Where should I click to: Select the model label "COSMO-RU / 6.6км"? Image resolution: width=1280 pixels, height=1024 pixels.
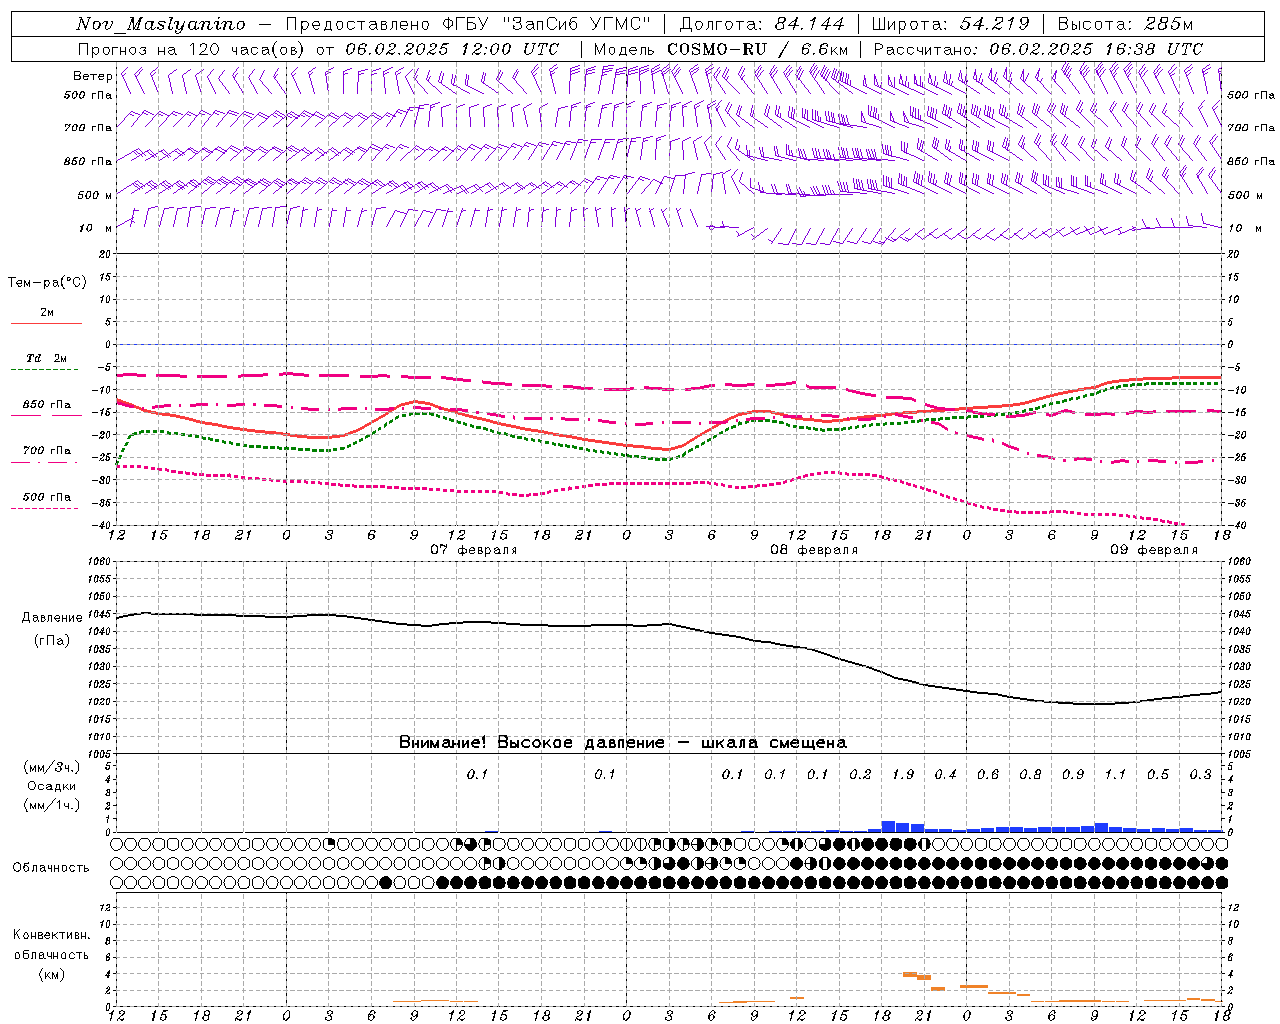coord(757,49)
